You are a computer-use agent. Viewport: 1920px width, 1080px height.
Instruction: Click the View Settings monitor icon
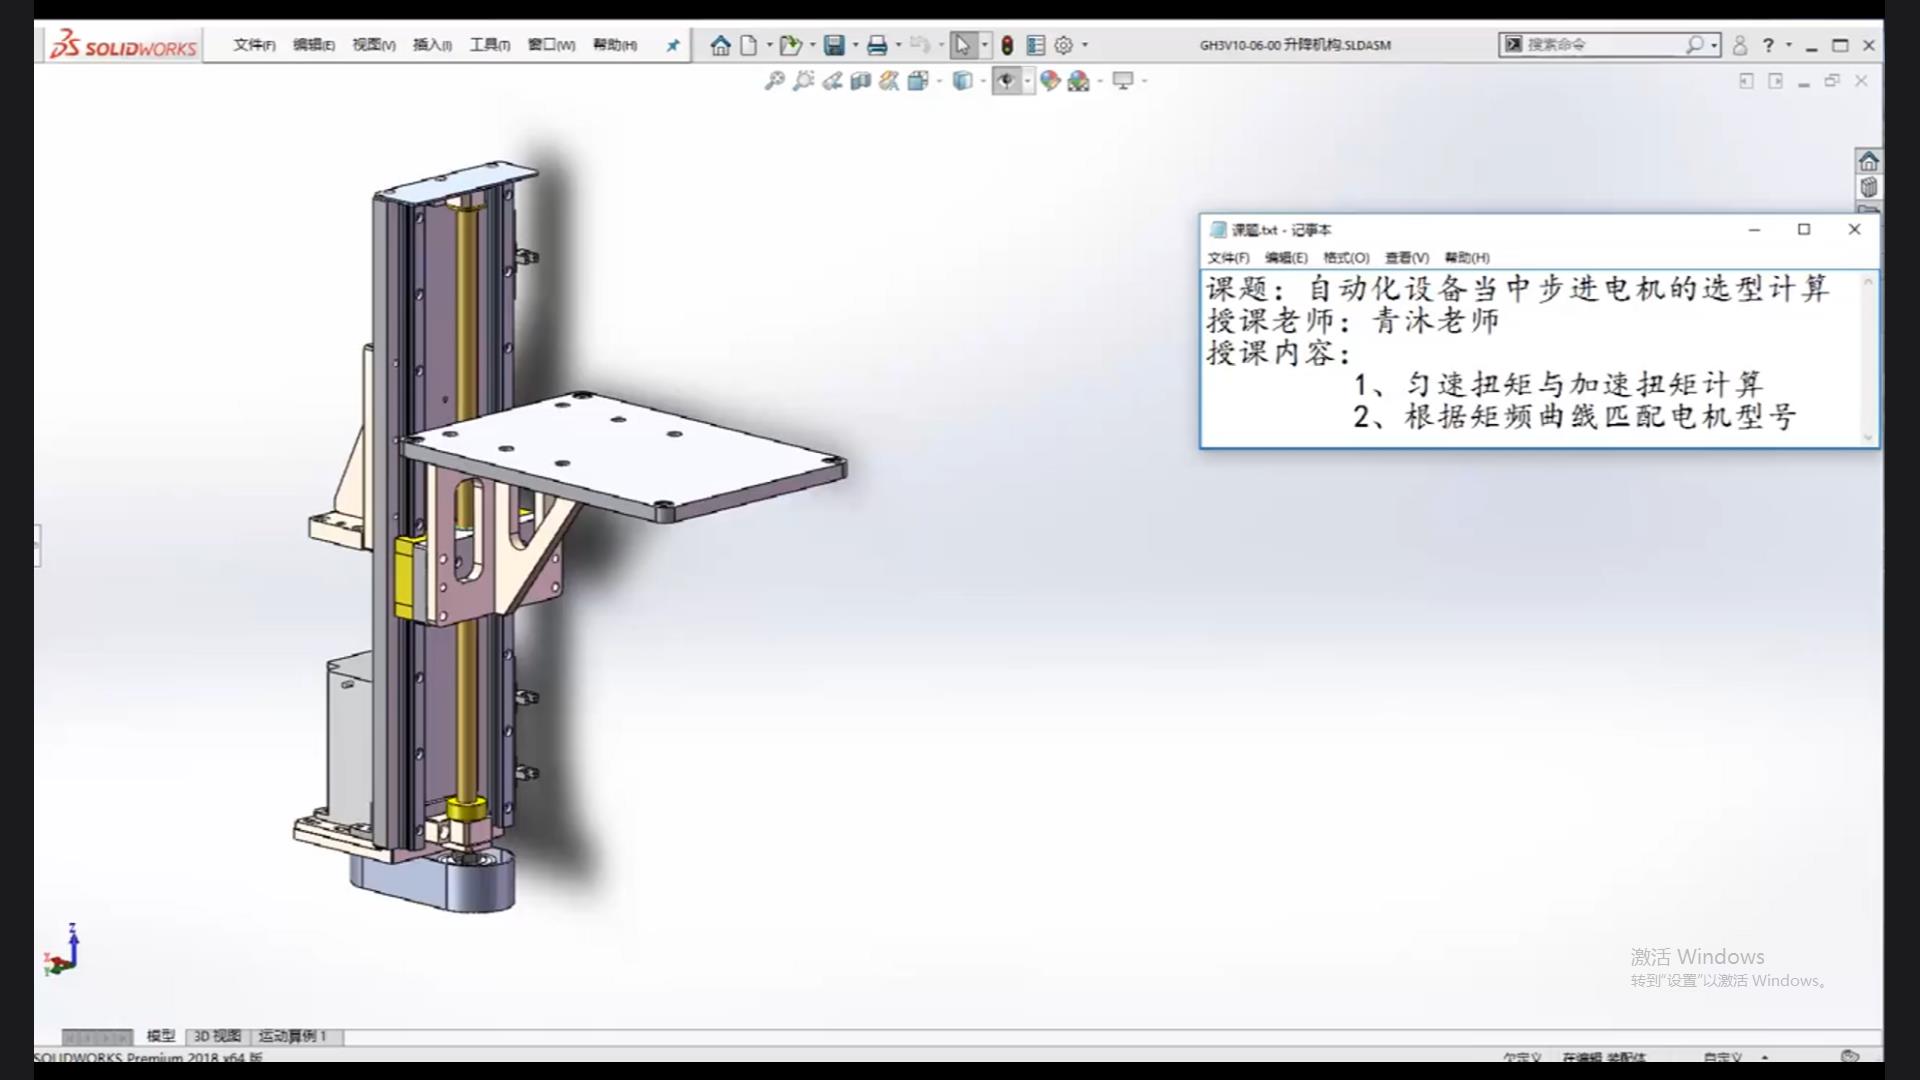pos(1123,81)
